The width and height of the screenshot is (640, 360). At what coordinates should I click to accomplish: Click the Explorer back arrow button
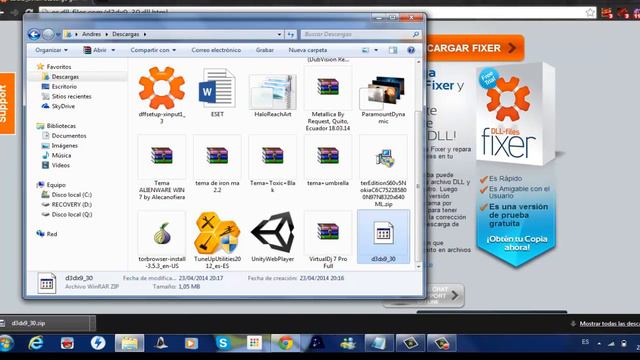34,35
